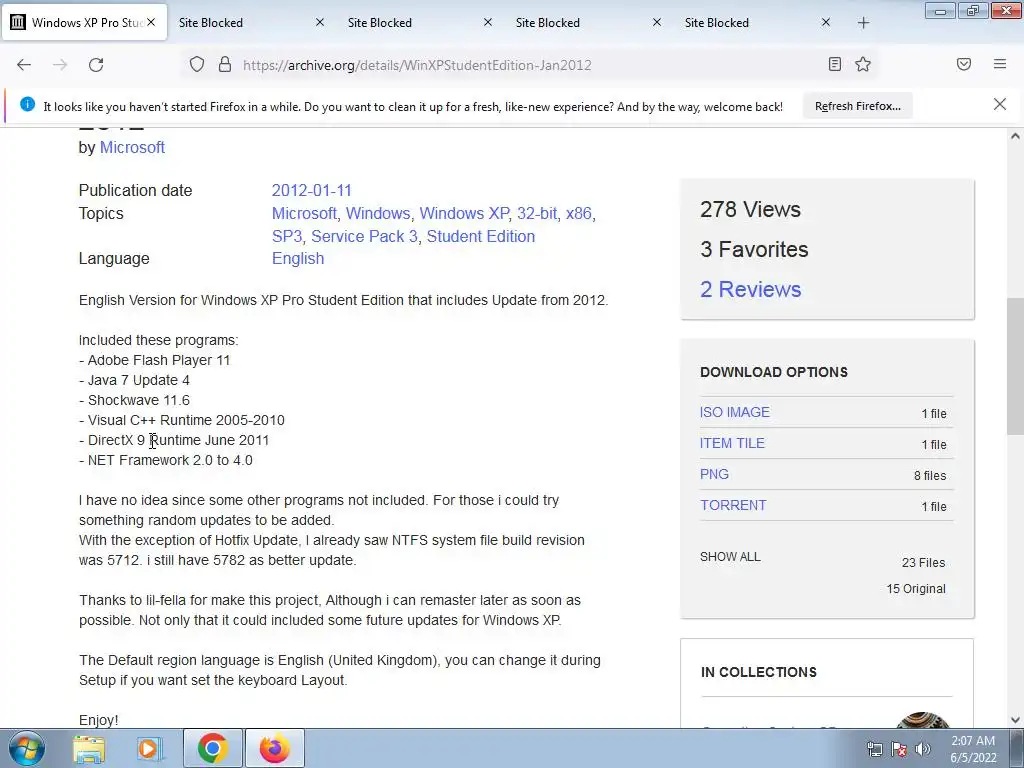The height and width of the screenshot is (768, 1024).
Task: Open the x86 topic link
Action: tap(579, 214)
